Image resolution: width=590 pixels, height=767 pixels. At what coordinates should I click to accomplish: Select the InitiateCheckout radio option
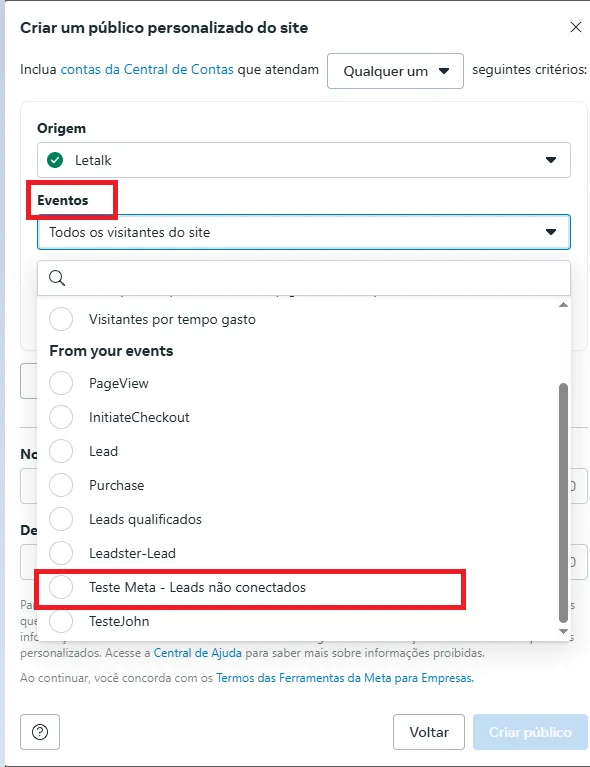coord(61,417)
